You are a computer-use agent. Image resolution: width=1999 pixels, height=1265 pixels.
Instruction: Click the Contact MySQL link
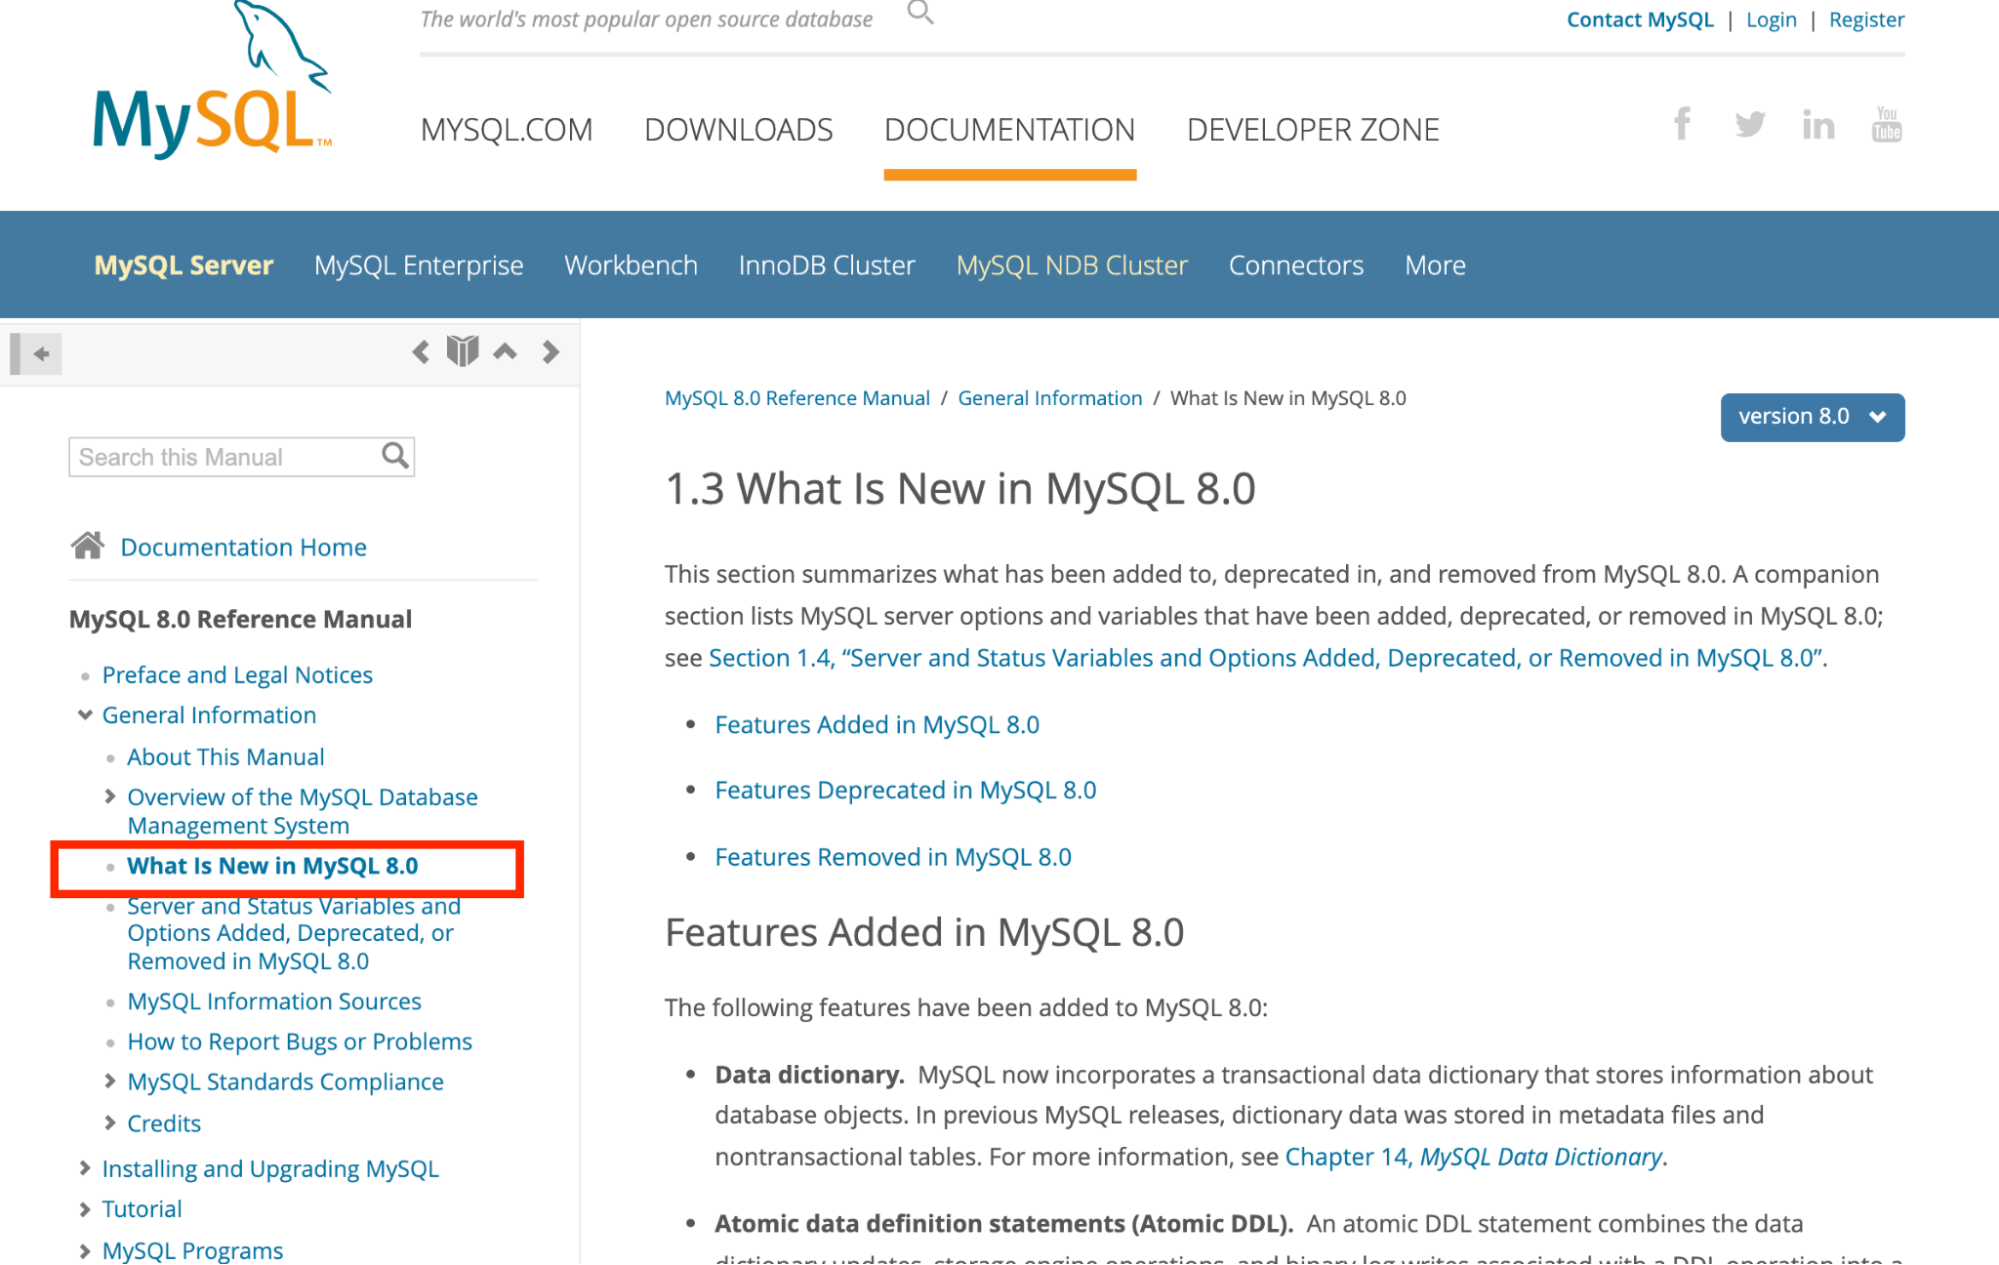[x=1639, y=20]
